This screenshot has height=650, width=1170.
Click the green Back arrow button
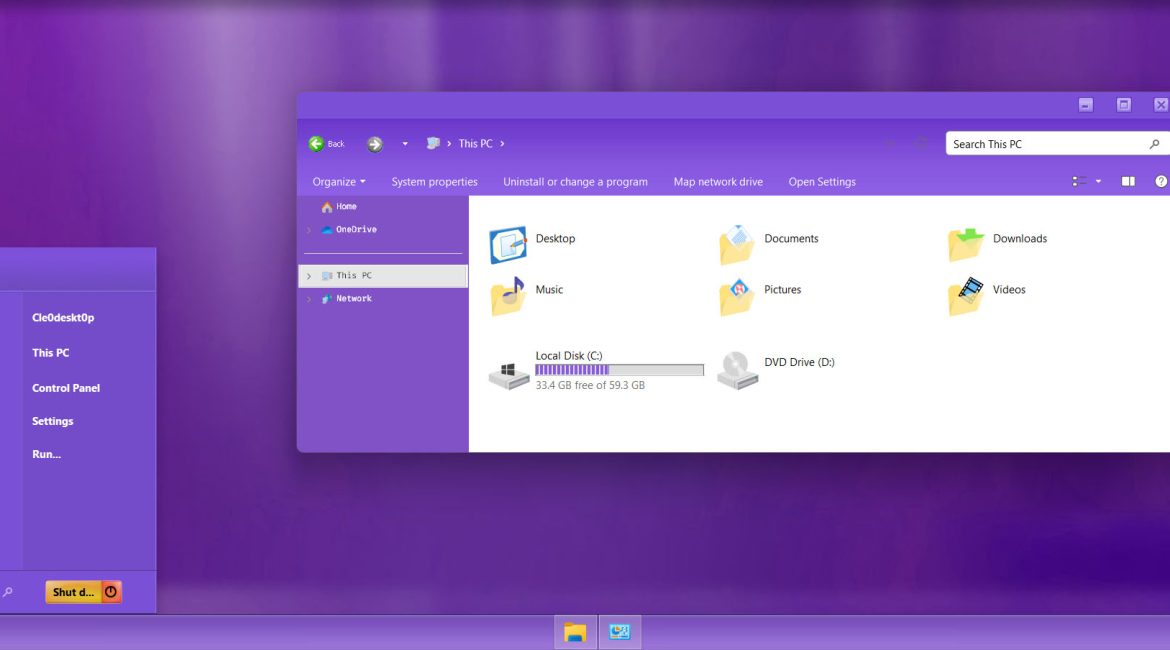pos(316,144)
